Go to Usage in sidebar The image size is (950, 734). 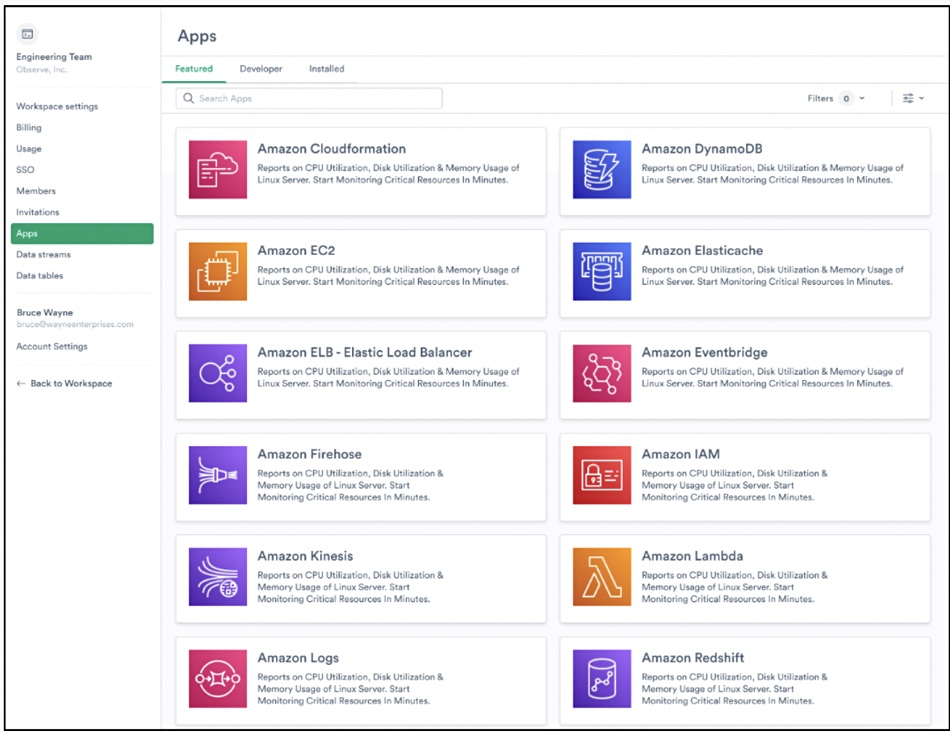pyautogui.click(x=29, y=149)
